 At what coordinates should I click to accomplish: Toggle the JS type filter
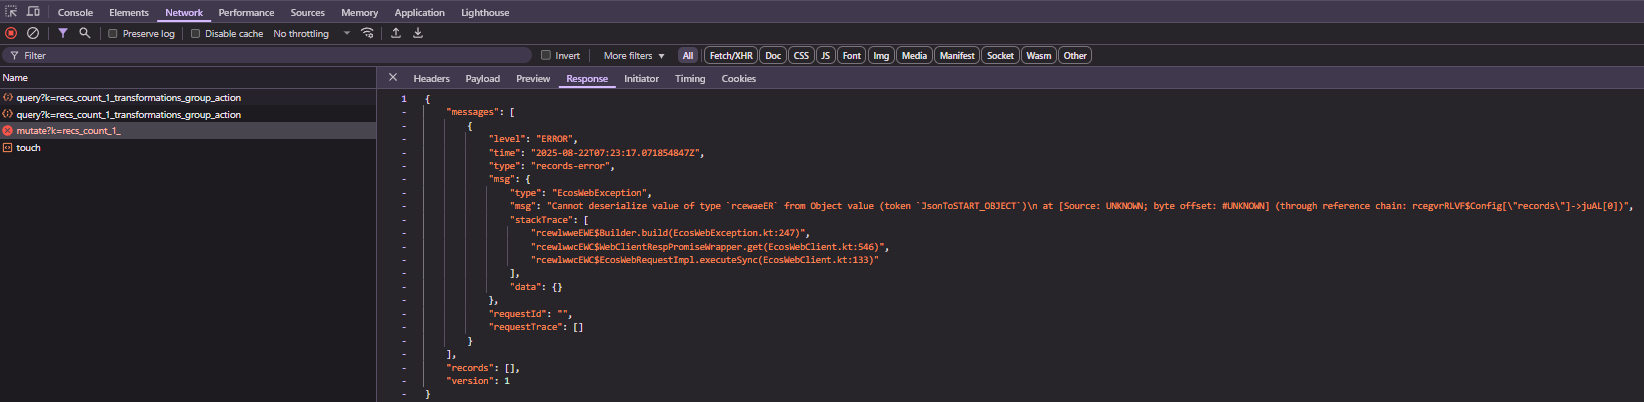click(x=826, y=56)
